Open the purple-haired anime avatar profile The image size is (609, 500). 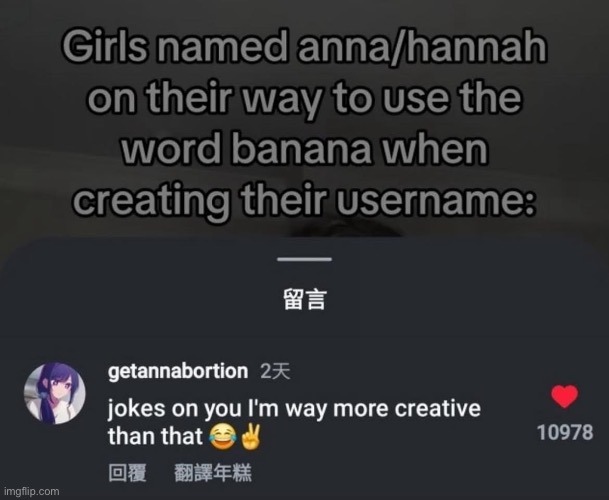click(55, 393)
